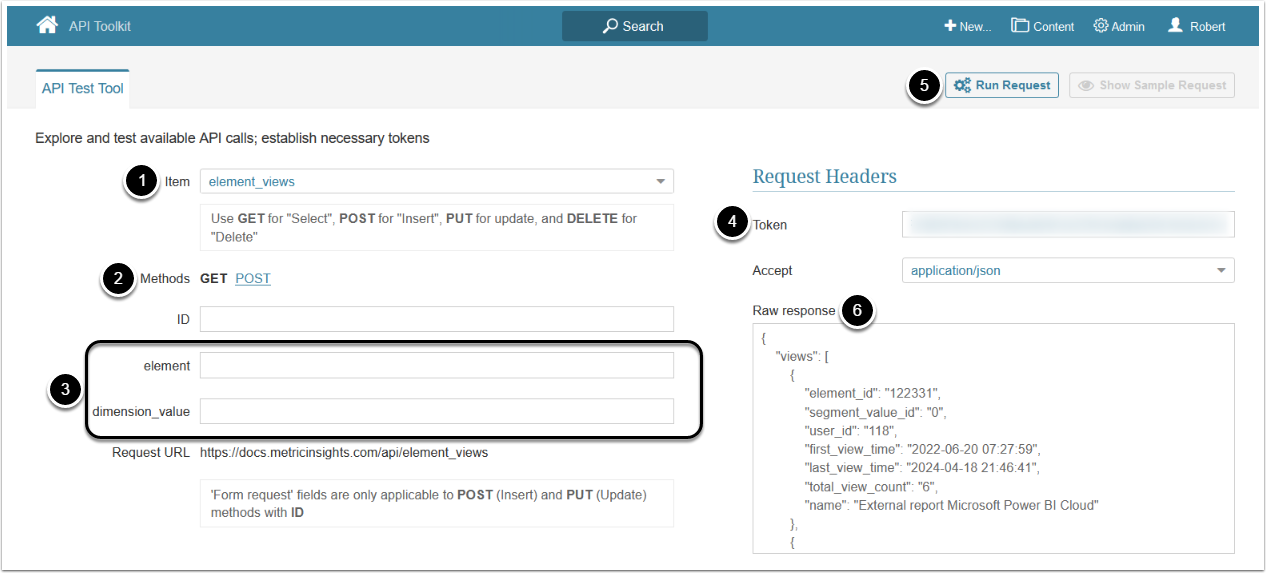The height and width of the screenshot is (573, 1266).
Task: Select the GET method
Action: coord(214,278)
